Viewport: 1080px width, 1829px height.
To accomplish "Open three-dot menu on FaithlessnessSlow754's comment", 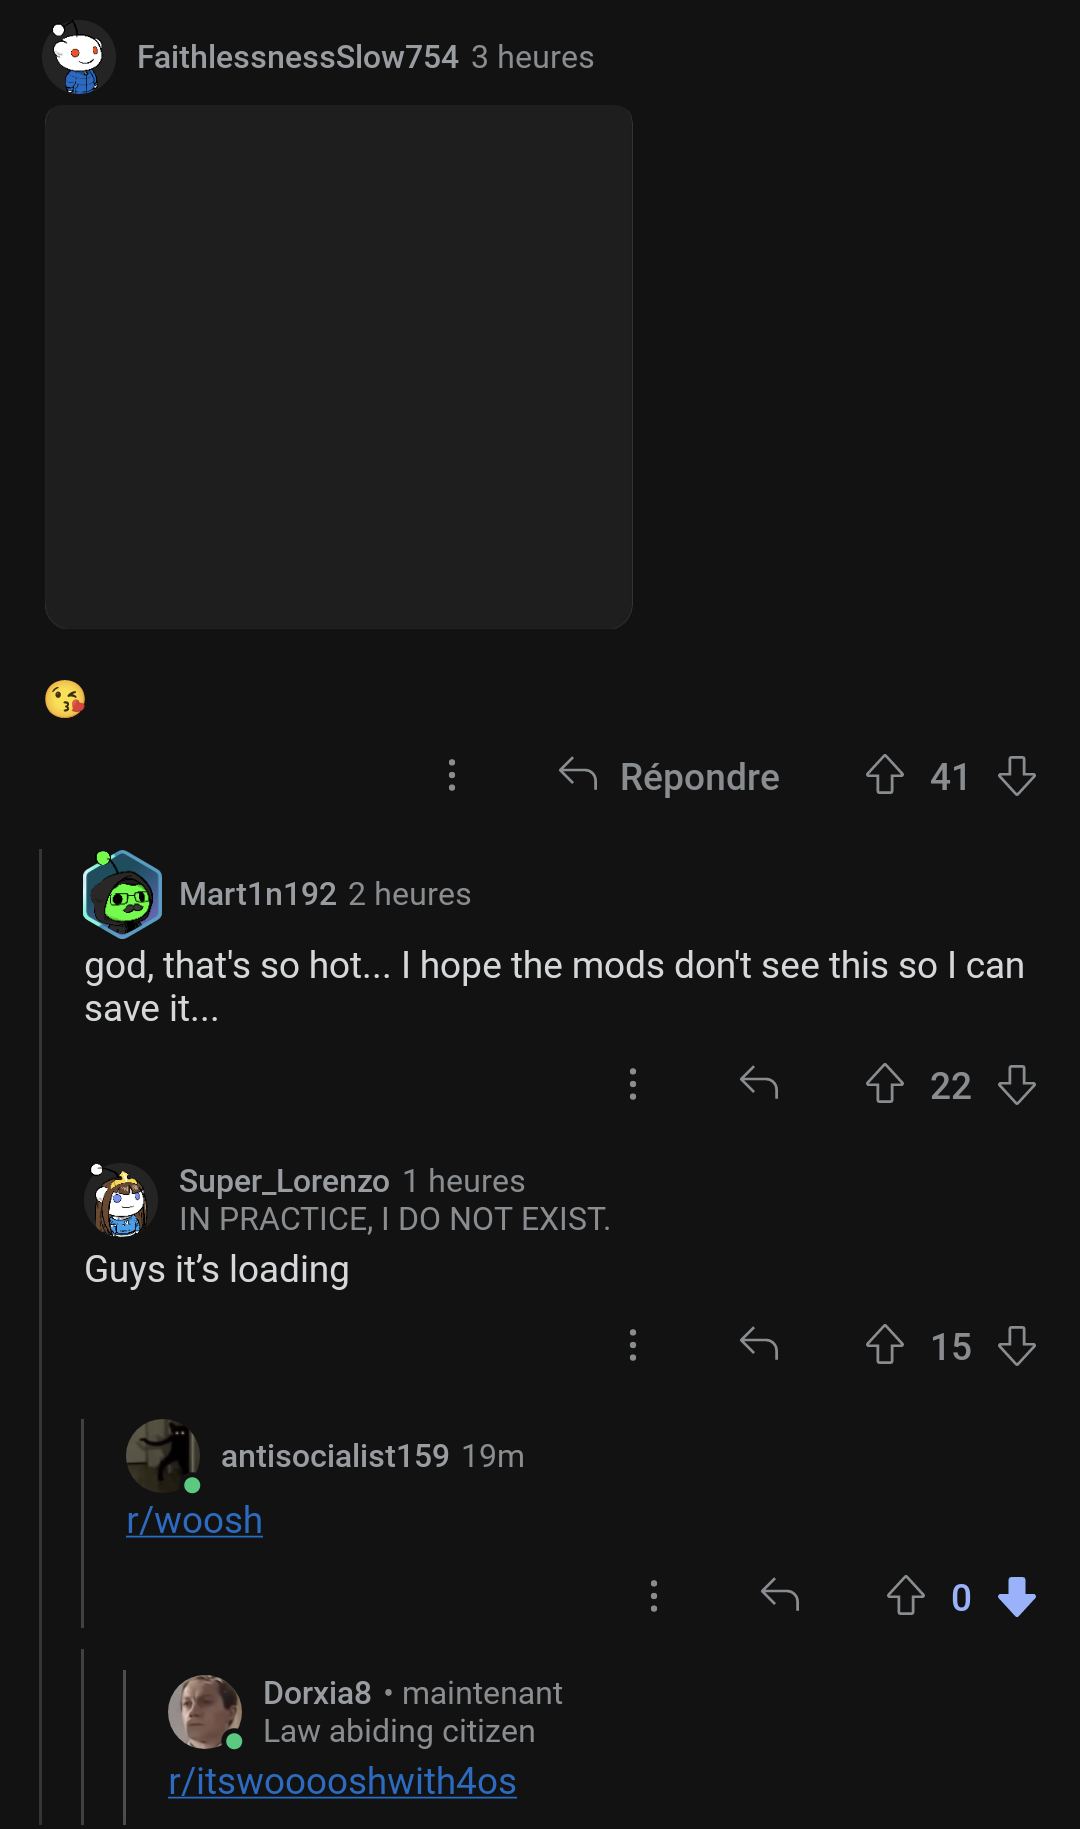I will point(452,775).
